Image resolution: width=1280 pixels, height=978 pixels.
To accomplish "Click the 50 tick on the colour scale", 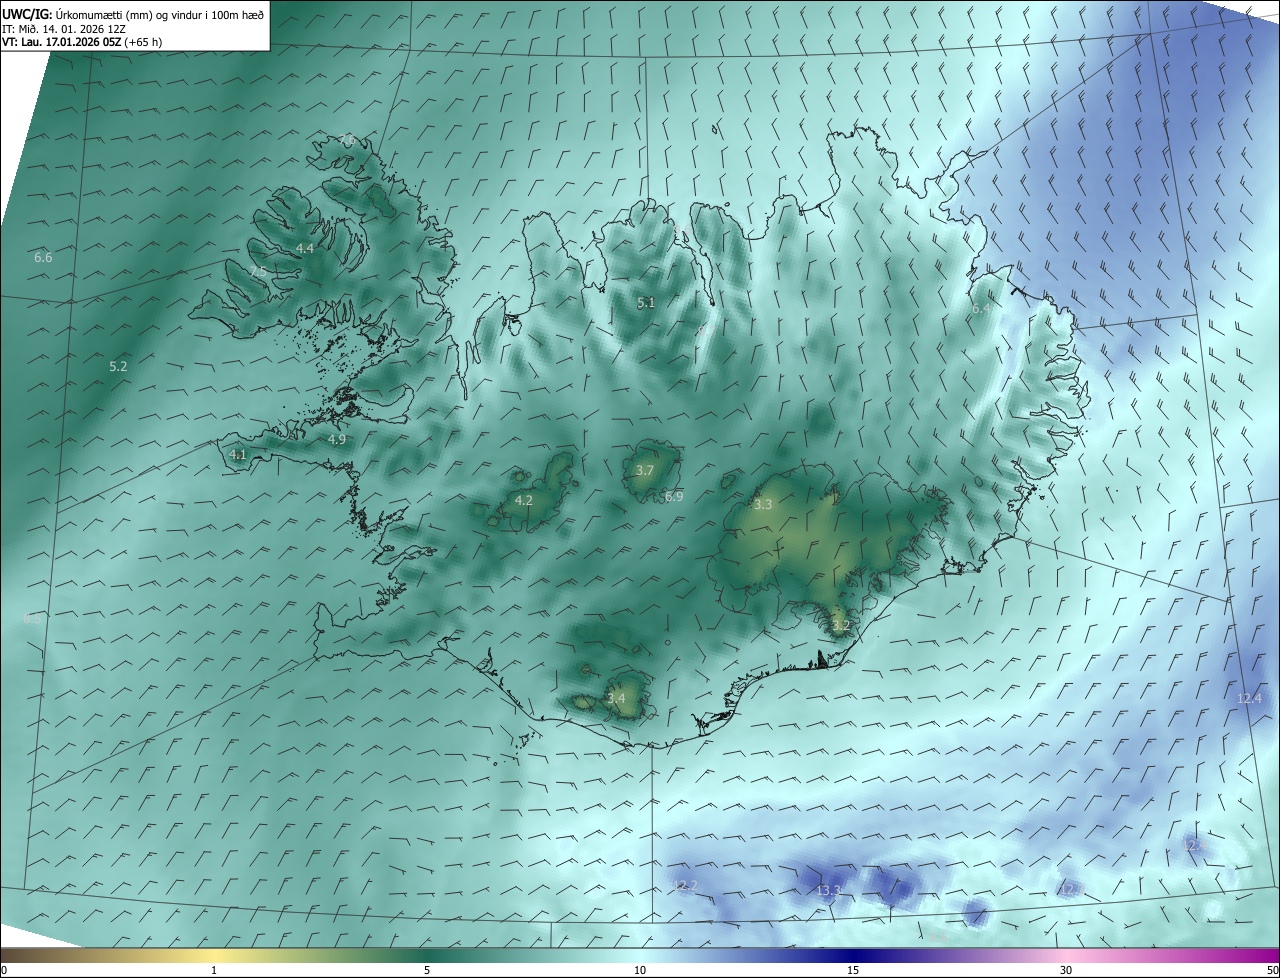I will [x=1272, y=971].
